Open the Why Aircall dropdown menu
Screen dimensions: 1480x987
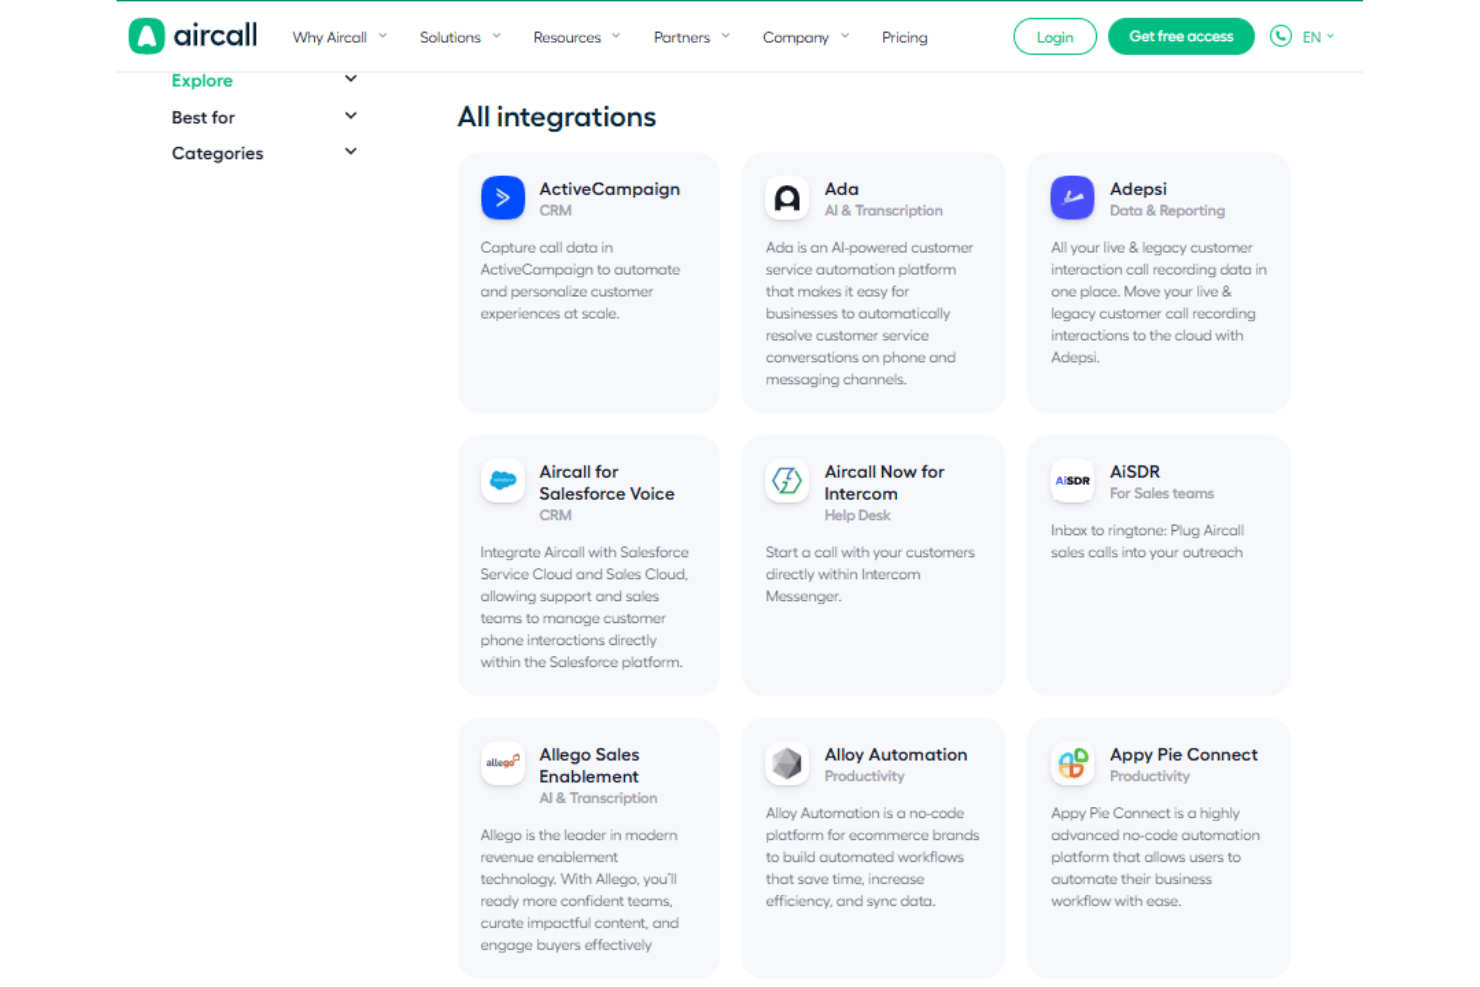[340, 37]
